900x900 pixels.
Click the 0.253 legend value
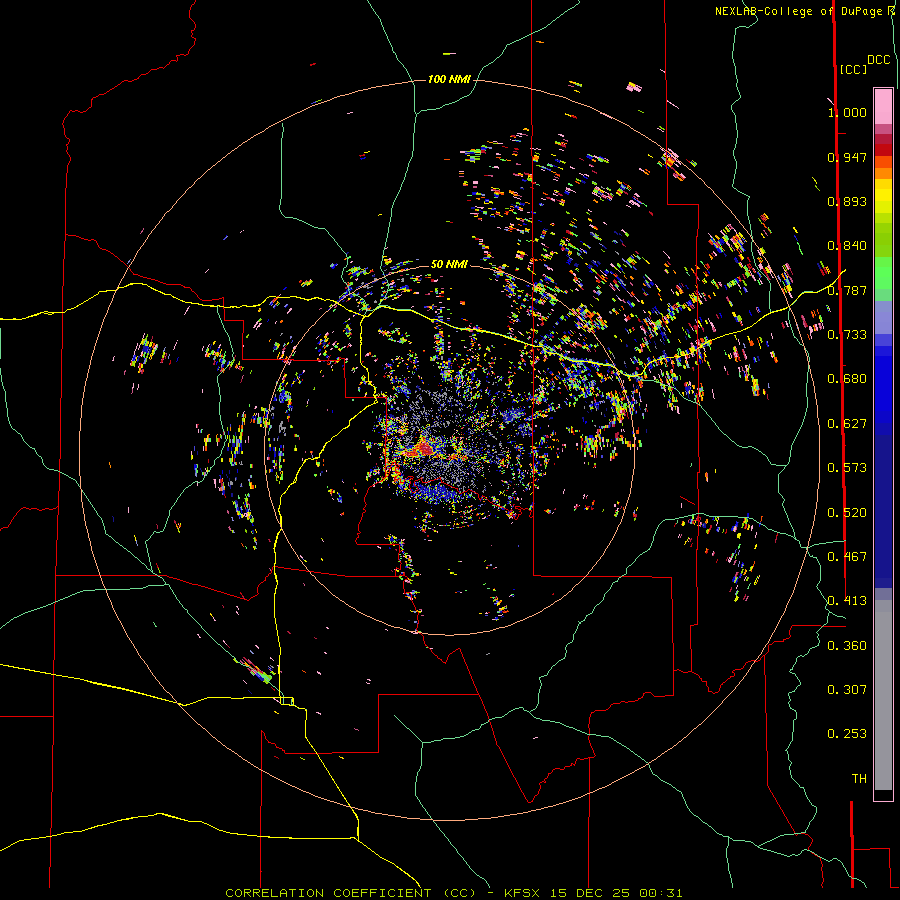(x=847, y=734)
